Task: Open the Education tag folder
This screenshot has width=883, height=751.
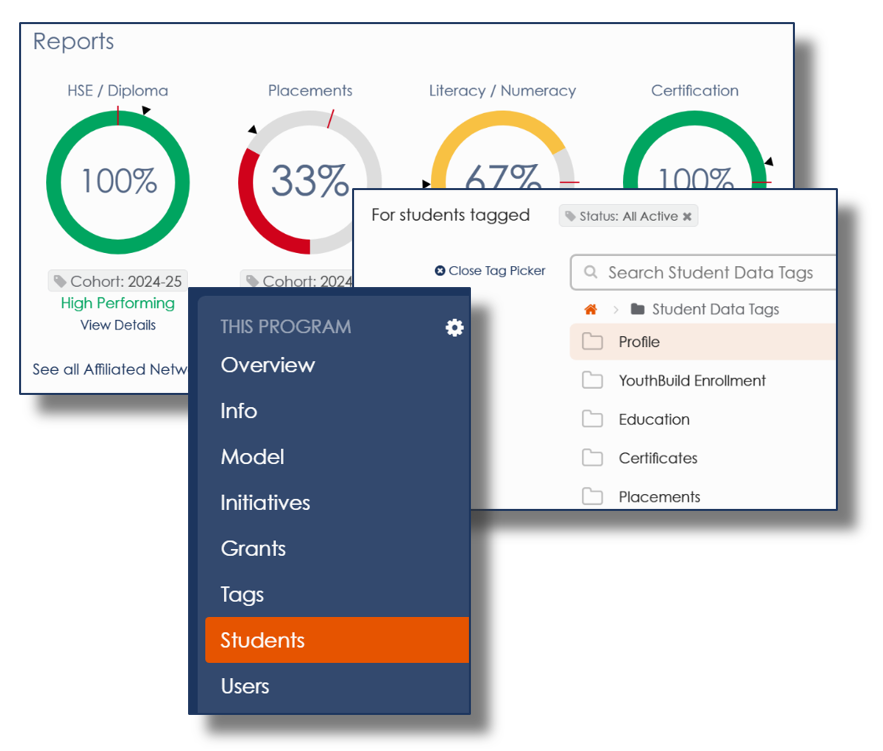Action: (x=703, y=419)
